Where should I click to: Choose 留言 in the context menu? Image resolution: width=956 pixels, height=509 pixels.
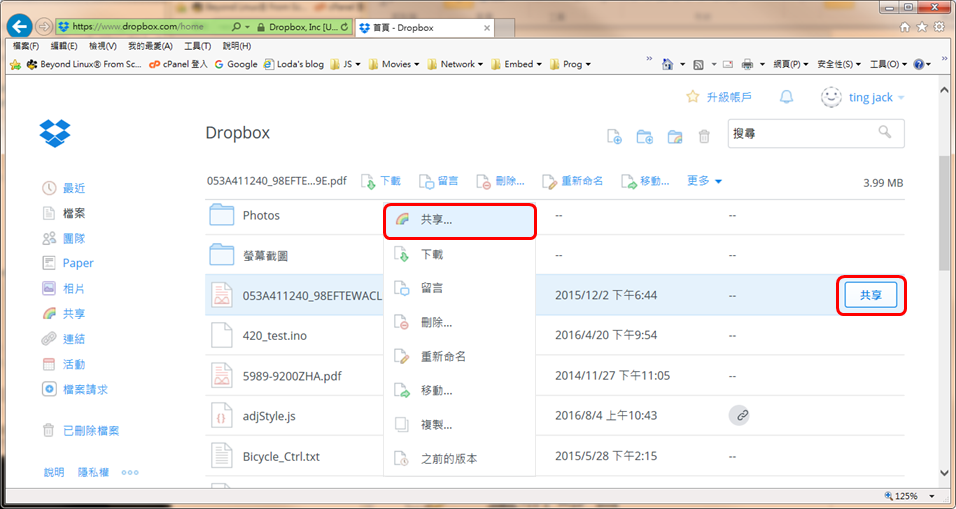pyautogui.click(x=460, y=288)
